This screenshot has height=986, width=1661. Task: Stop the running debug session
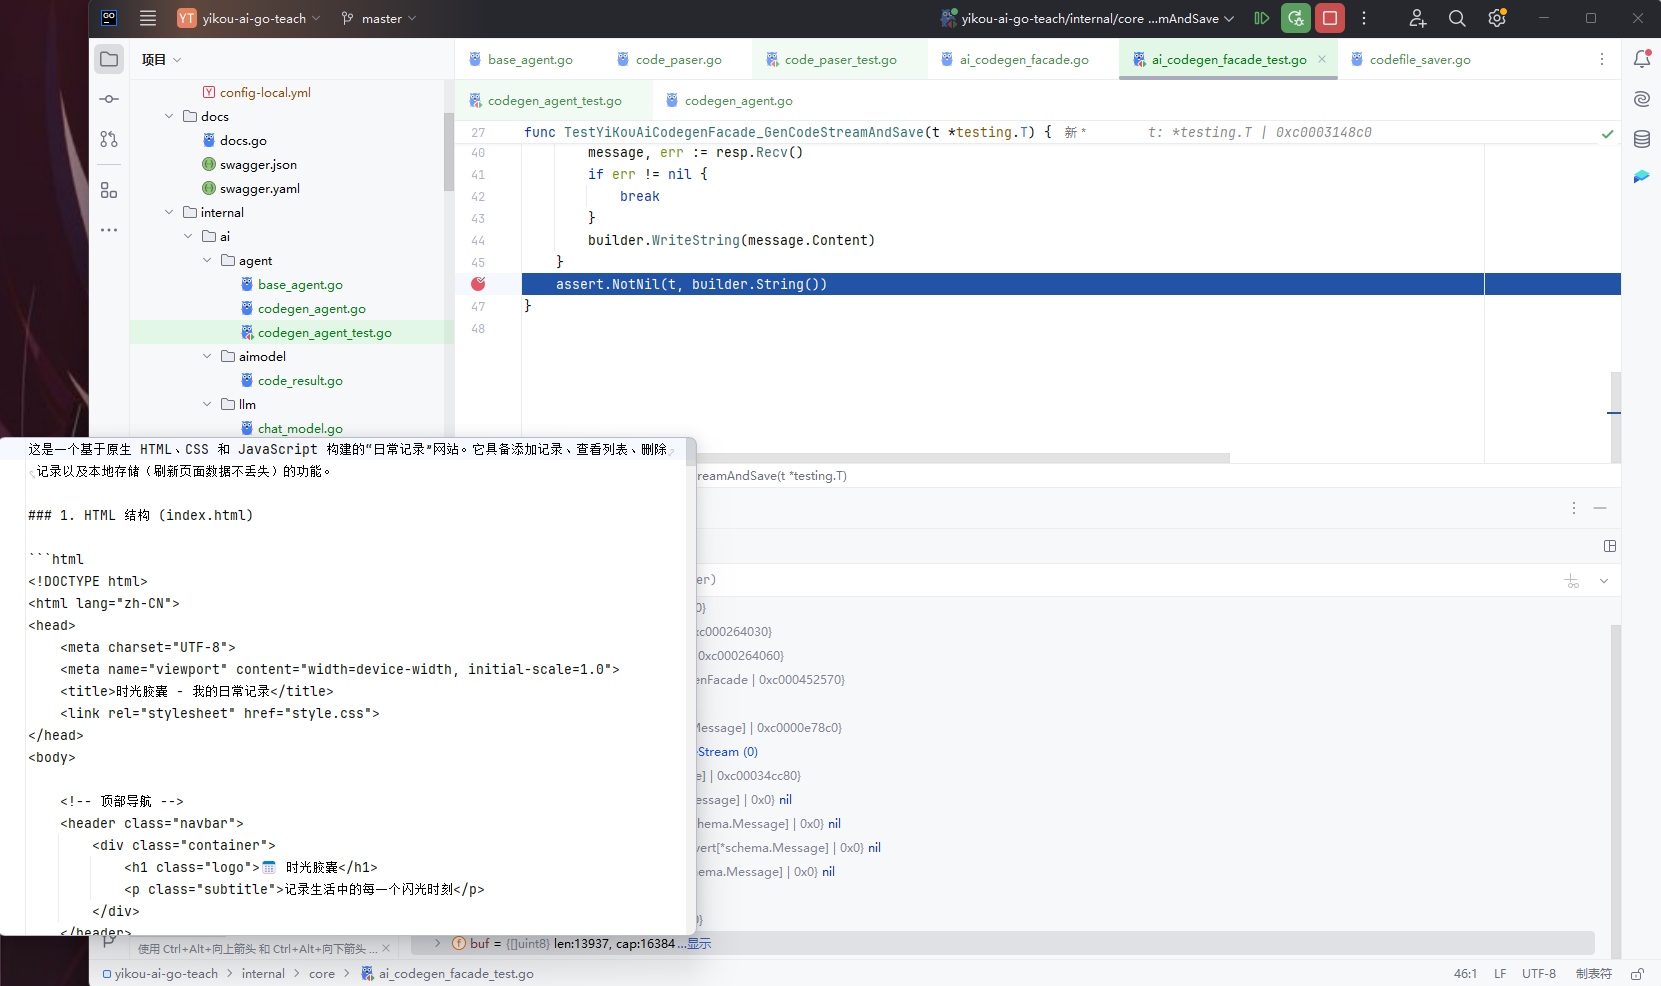[1330, 18]
